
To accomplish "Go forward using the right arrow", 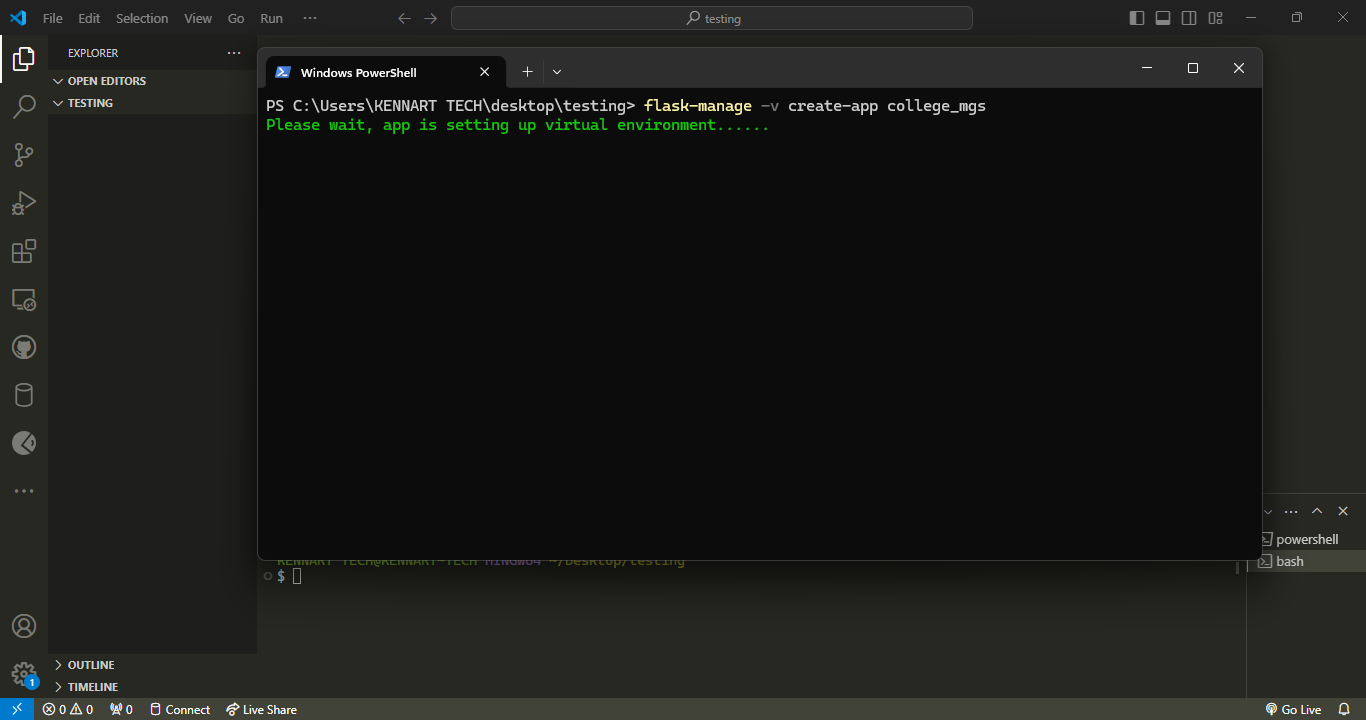I will pyautogui.click(x=430, y=18).
